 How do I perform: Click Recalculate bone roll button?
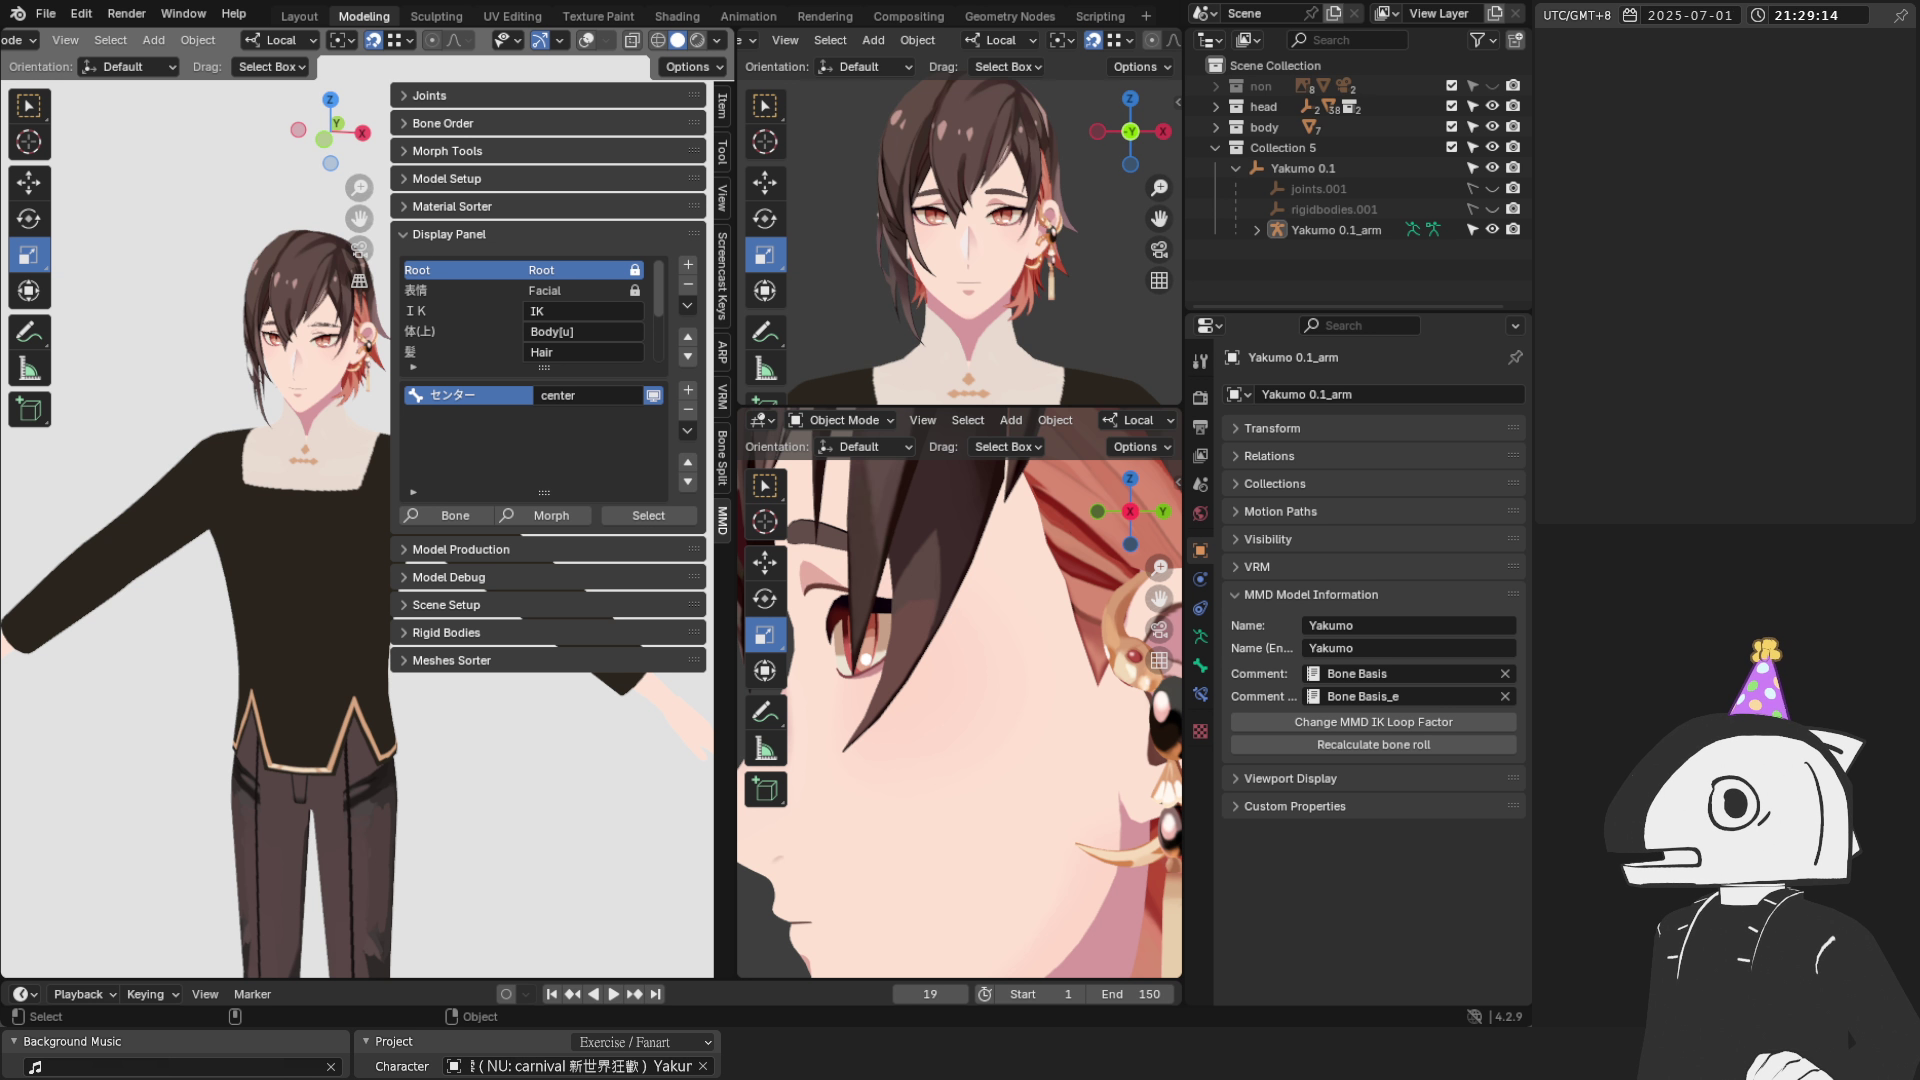1373,745
